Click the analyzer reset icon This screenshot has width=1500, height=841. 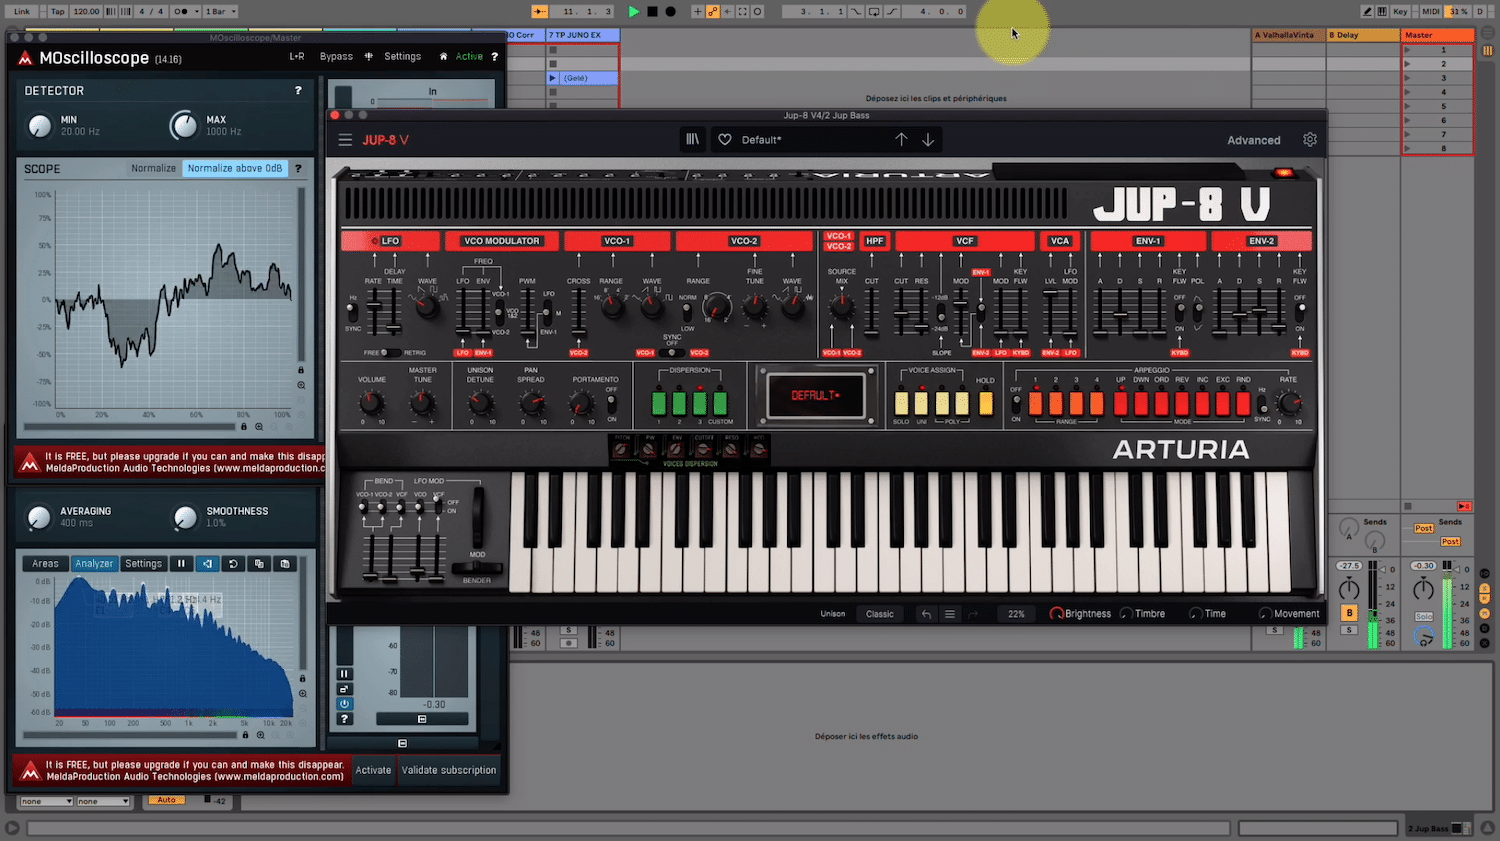pyautogui.click(x=233, y=564)
